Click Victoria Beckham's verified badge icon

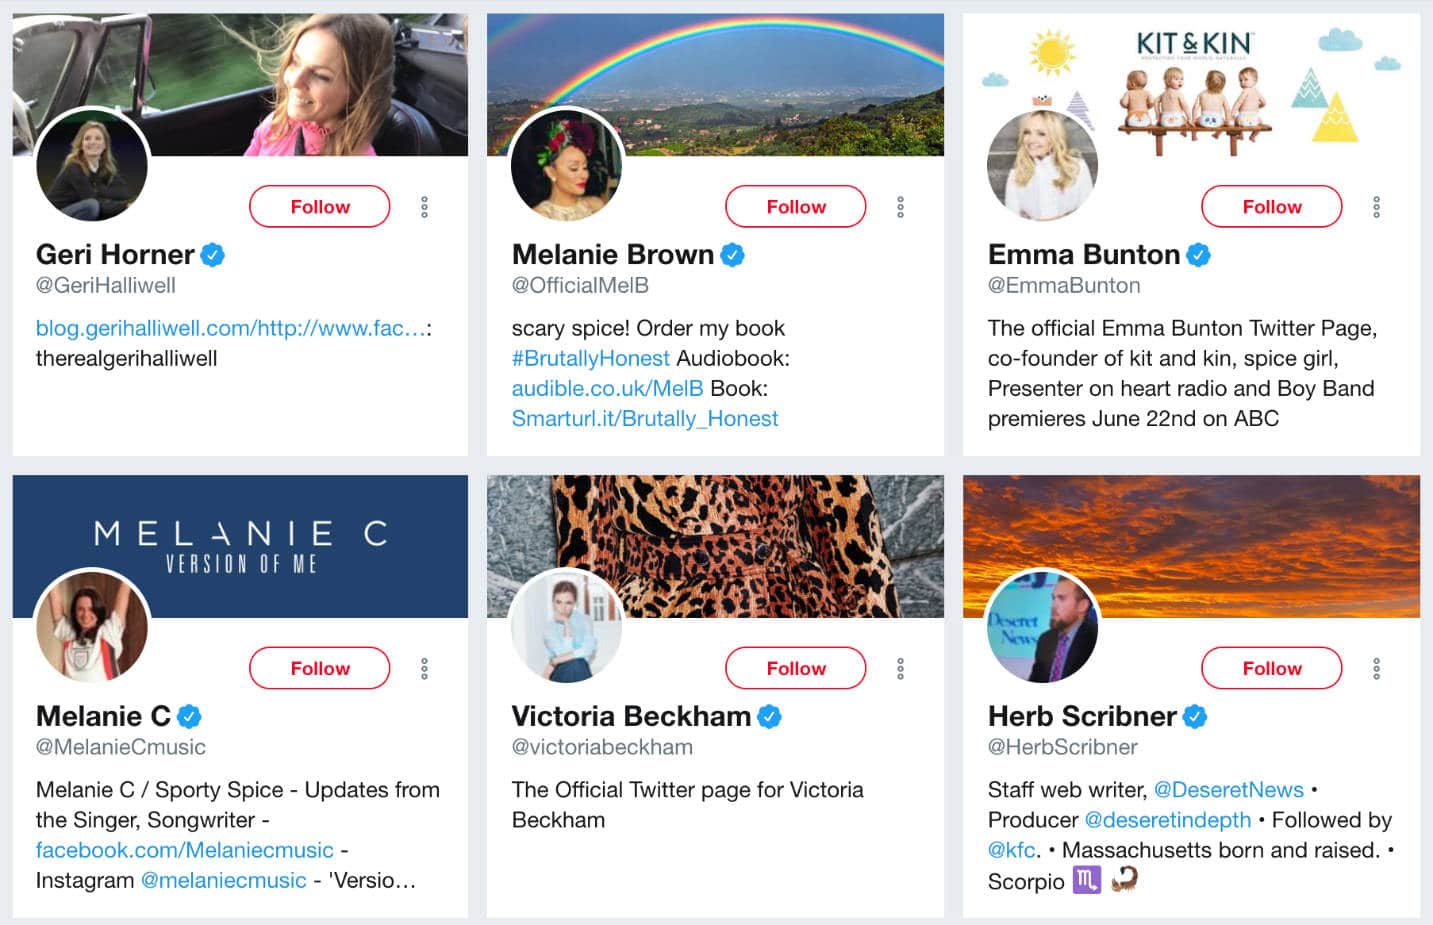[769, 717]
